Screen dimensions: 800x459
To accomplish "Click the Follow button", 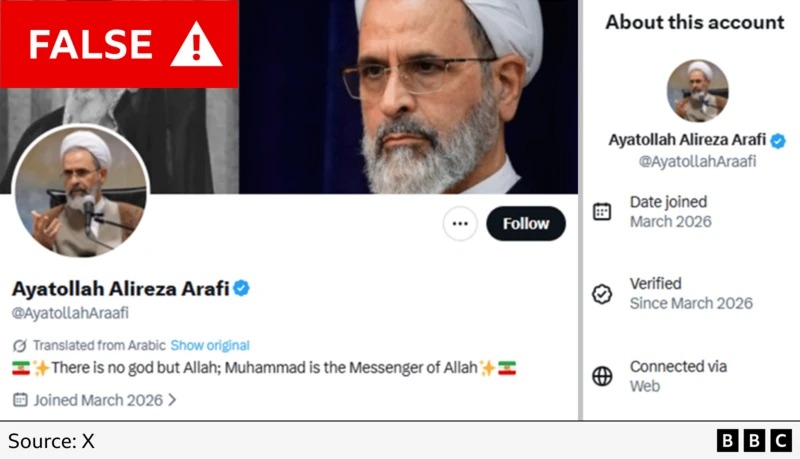I will coord(525,224).
